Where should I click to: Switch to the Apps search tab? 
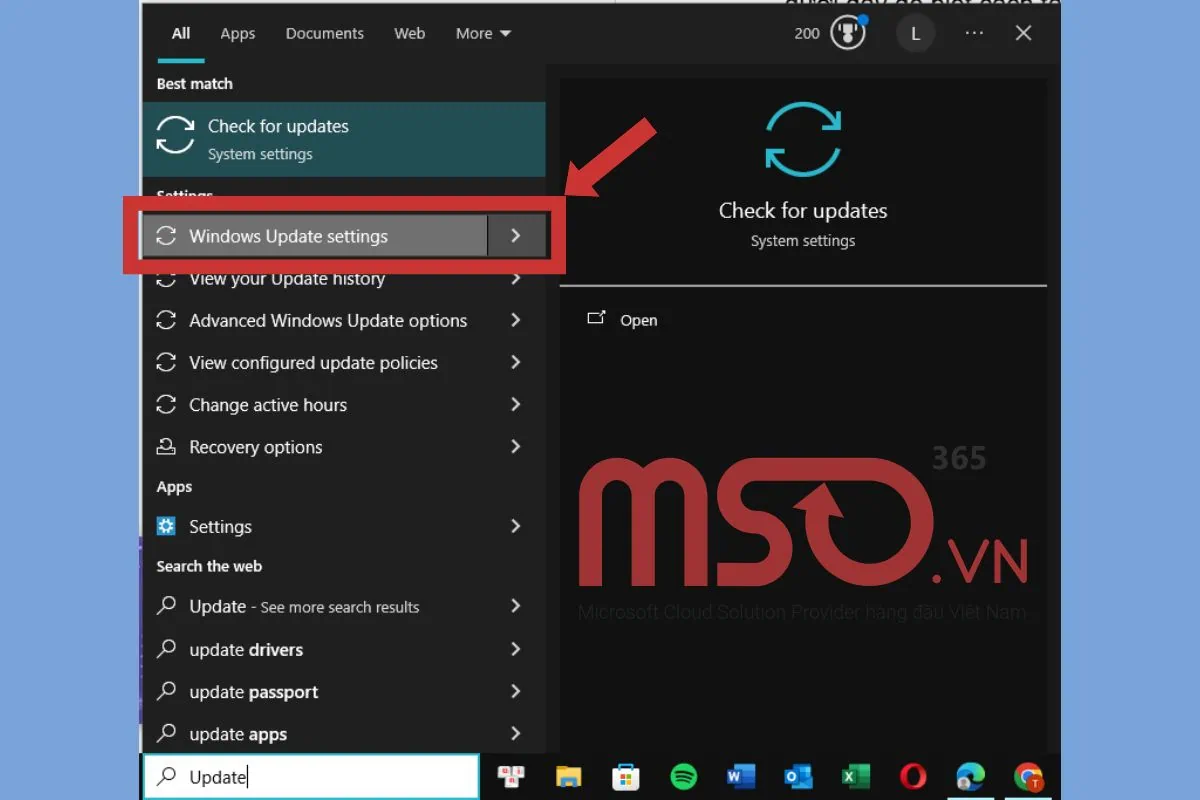pyautogui.click(x=238, y=33)
